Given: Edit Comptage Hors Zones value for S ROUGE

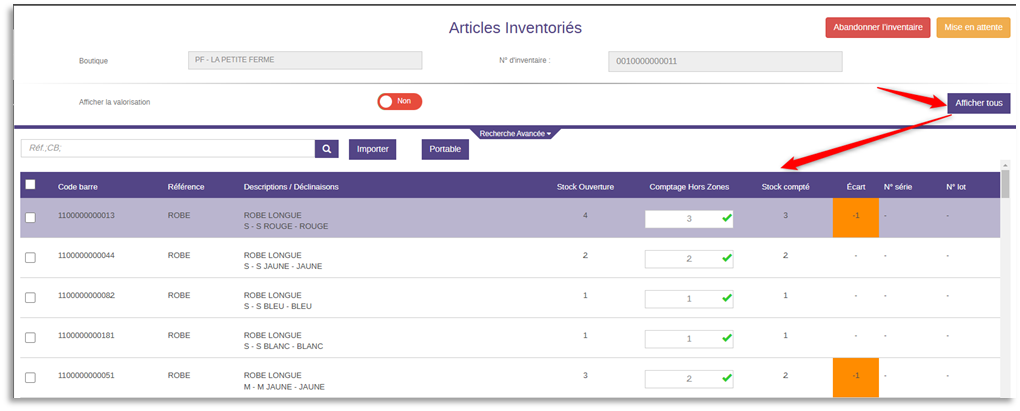Looking at the screenshot, I should pyautogui.click(x=689, y=219).
